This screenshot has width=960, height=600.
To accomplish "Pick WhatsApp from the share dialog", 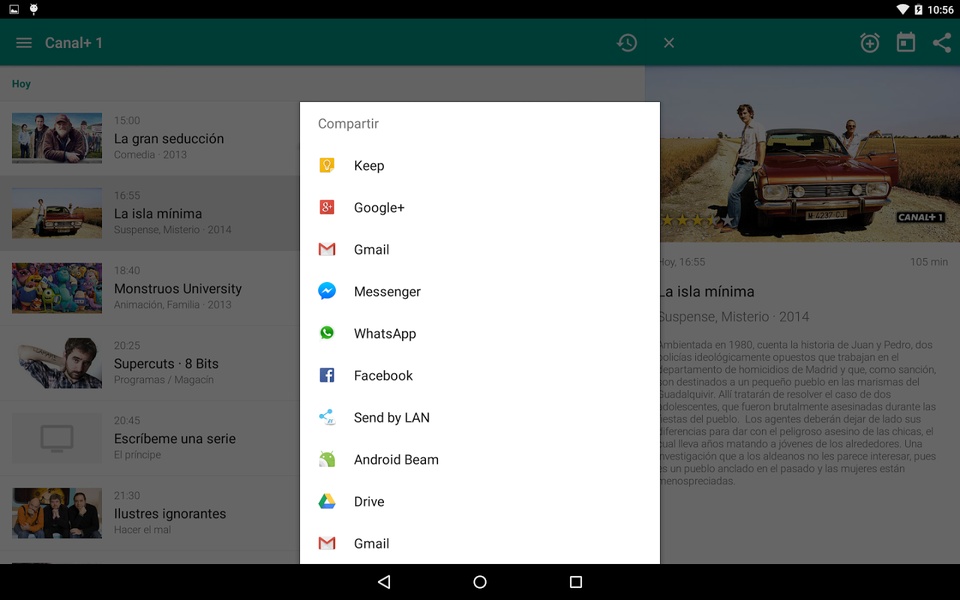I will 479,334.
